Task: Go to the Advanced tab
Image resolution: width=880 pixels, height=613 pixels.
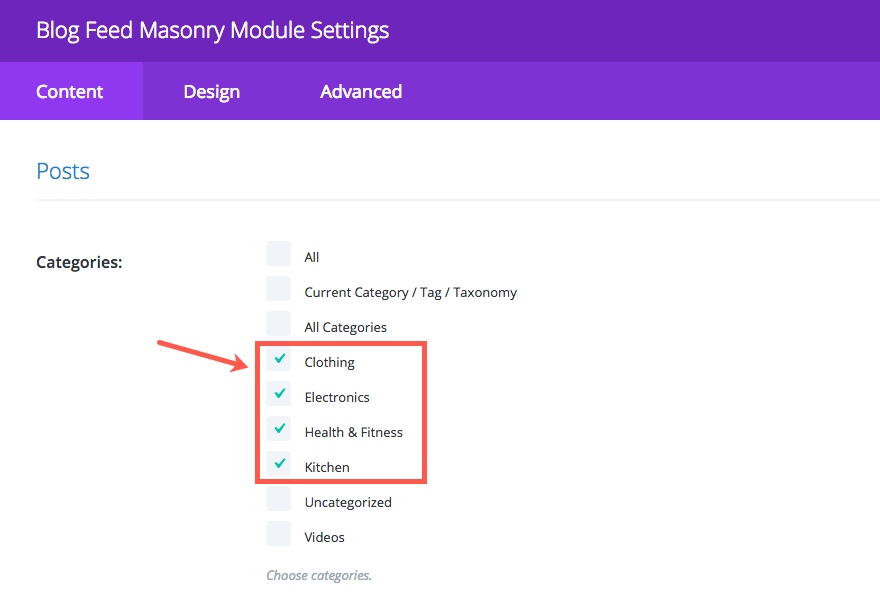Action: click(x=361, y=91)
